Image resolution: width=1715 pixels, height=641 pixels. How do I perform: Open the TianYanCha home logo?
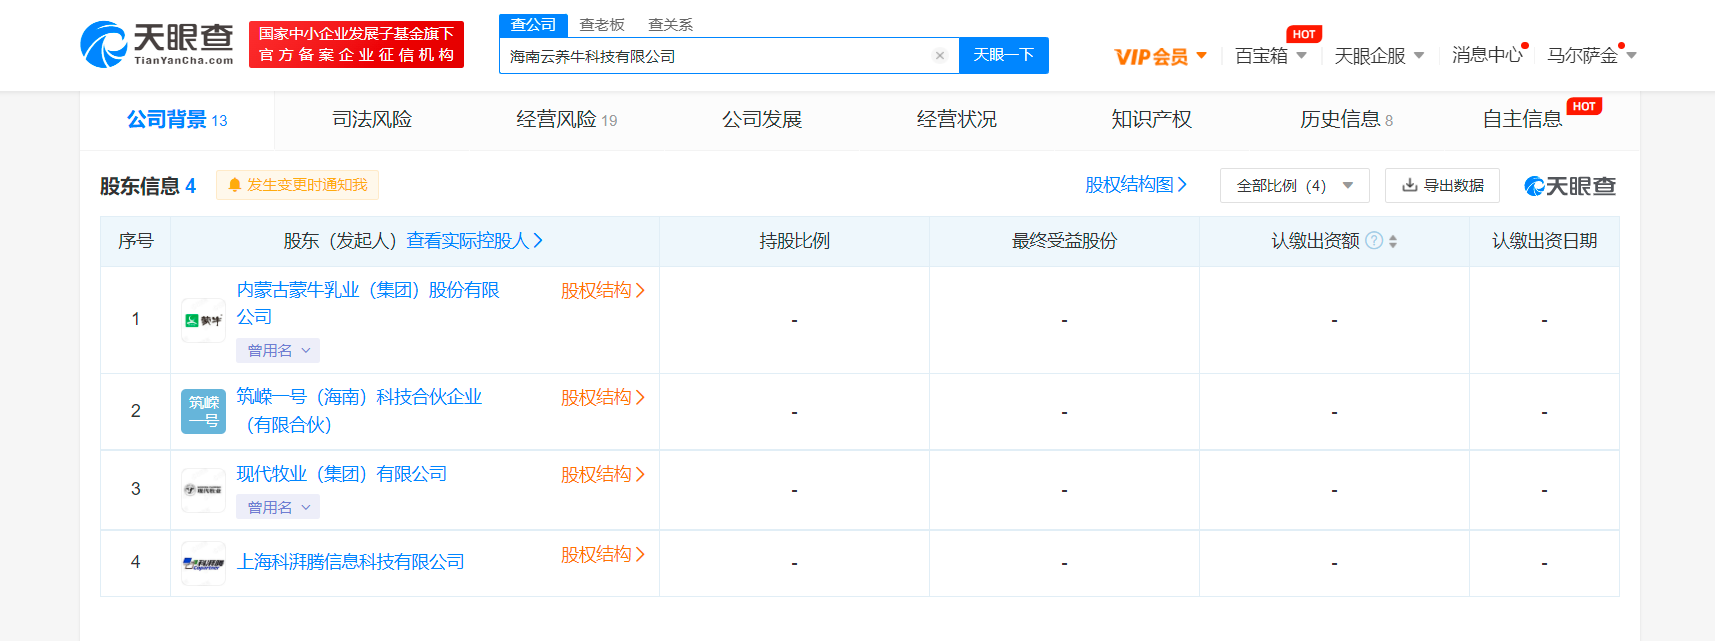tap(157, 45)
